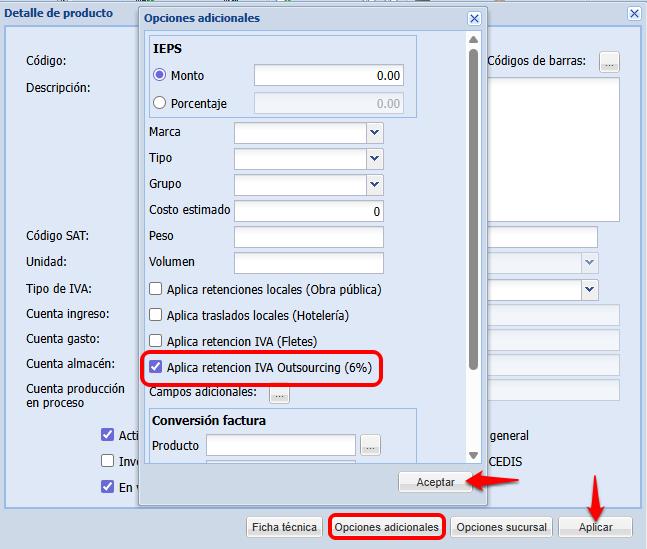
Task: Open the Conversión factura Producto browse button
Action: (x=371, y=445)
